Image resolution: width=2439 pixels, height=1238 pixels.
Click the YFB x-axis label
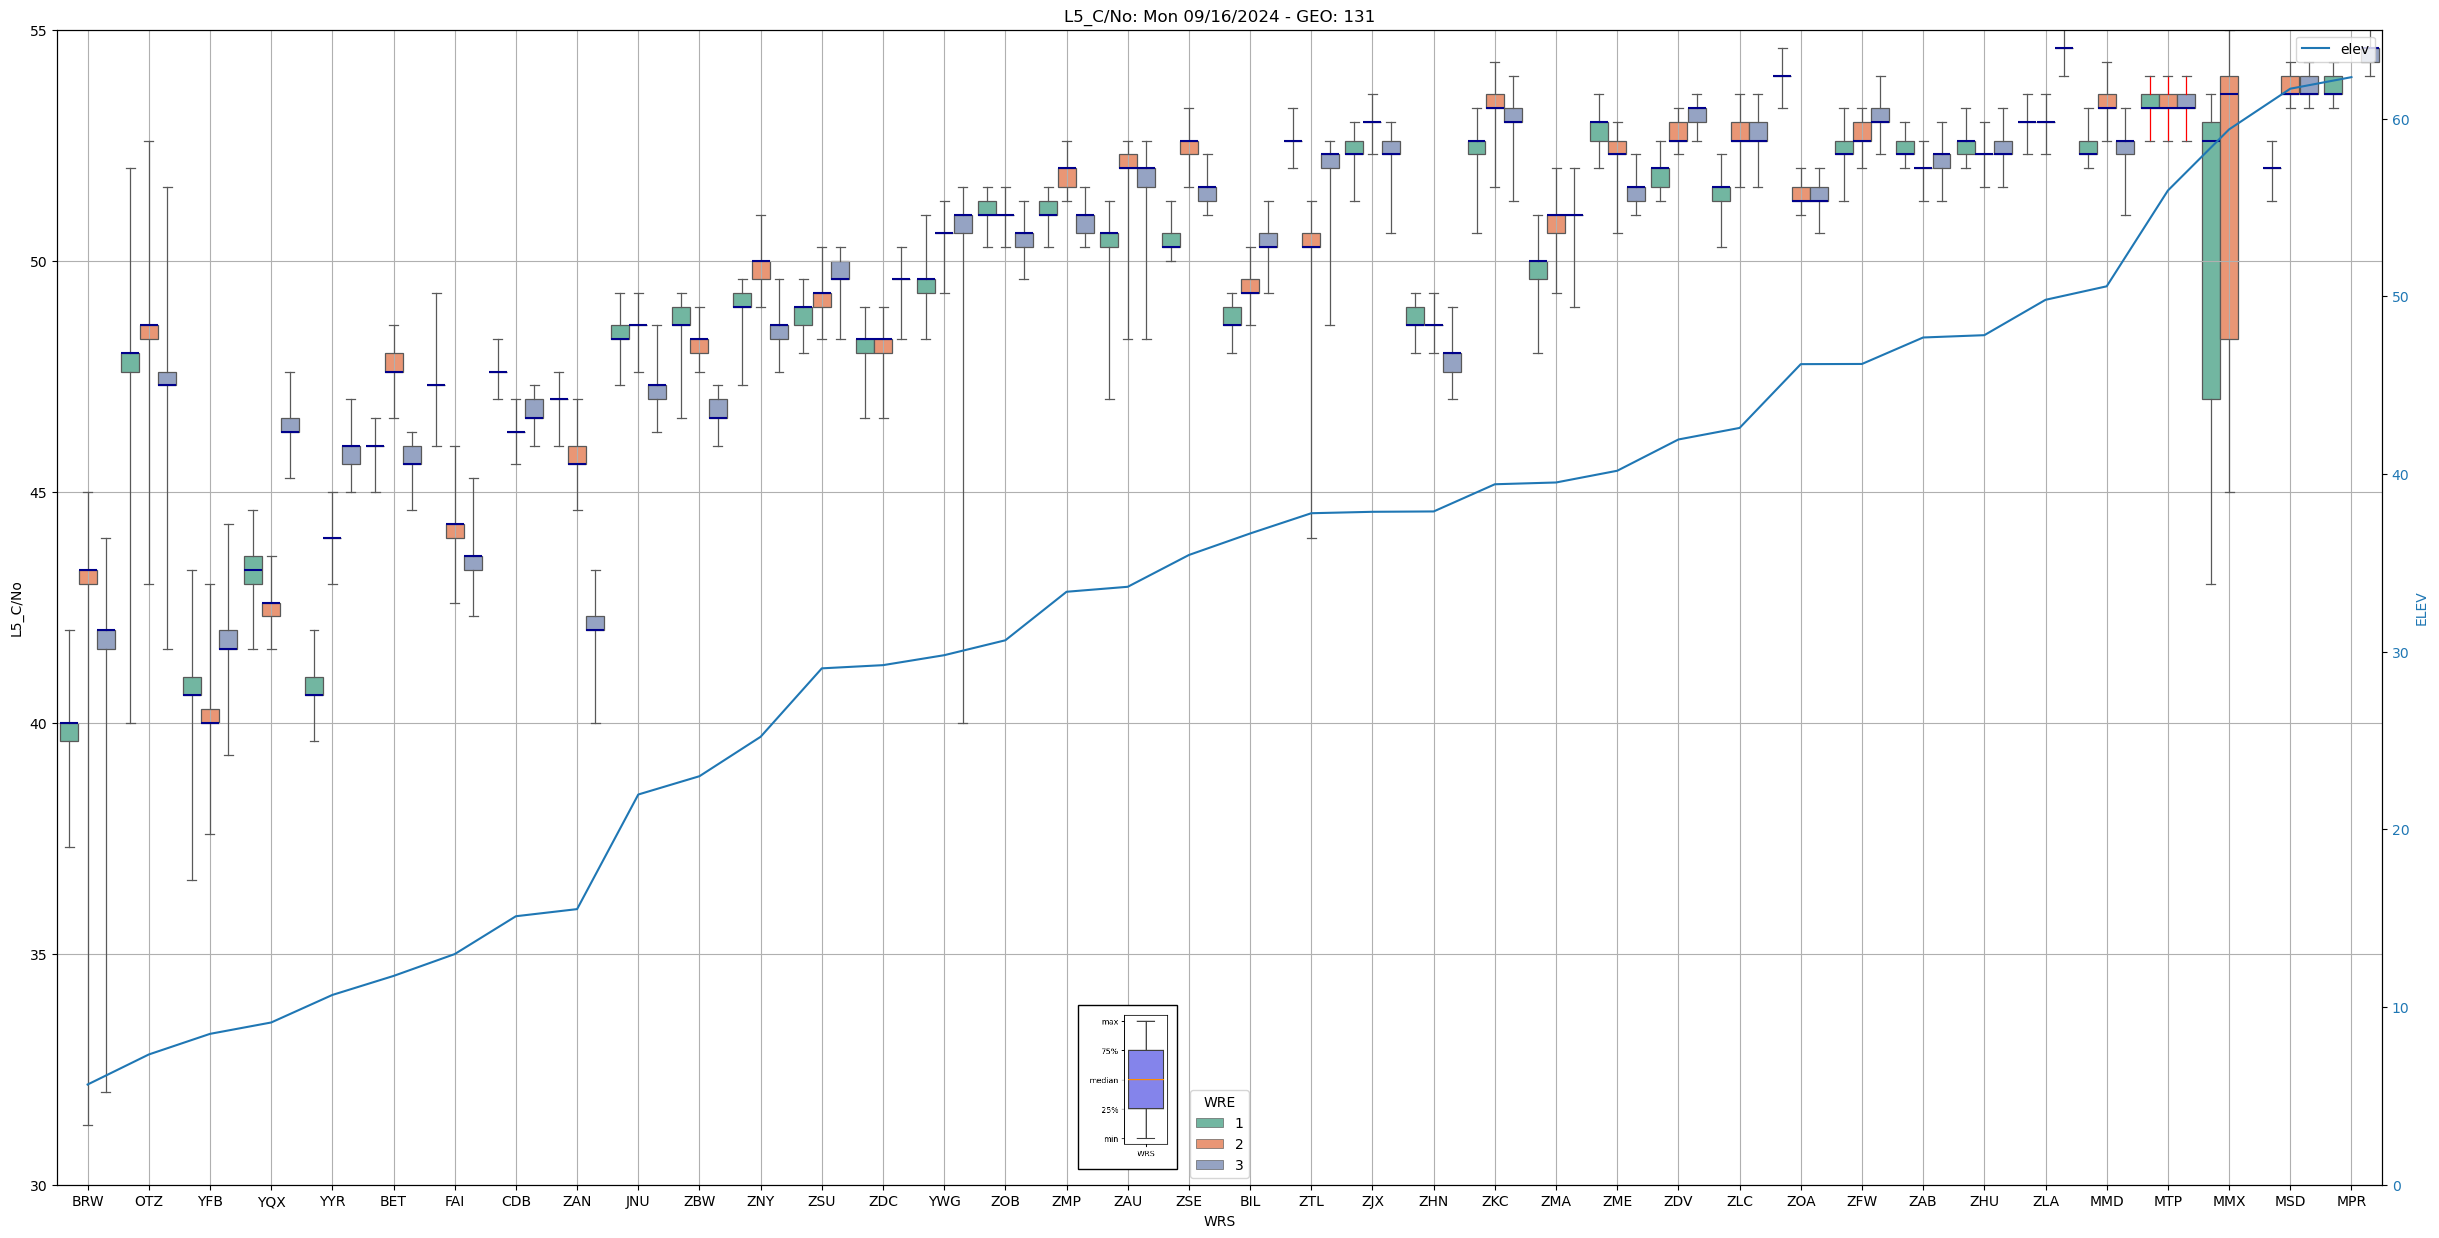(210, 1201)
